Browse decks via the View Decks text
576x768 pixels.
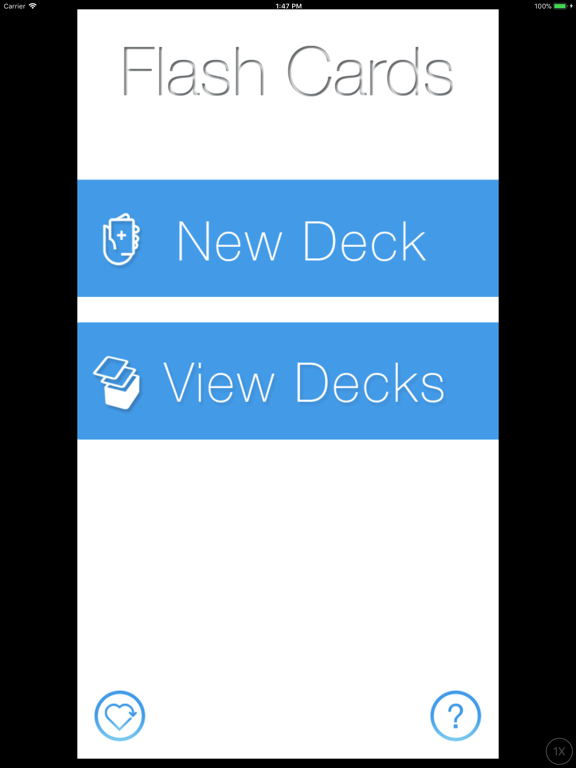tap(304, 383)
